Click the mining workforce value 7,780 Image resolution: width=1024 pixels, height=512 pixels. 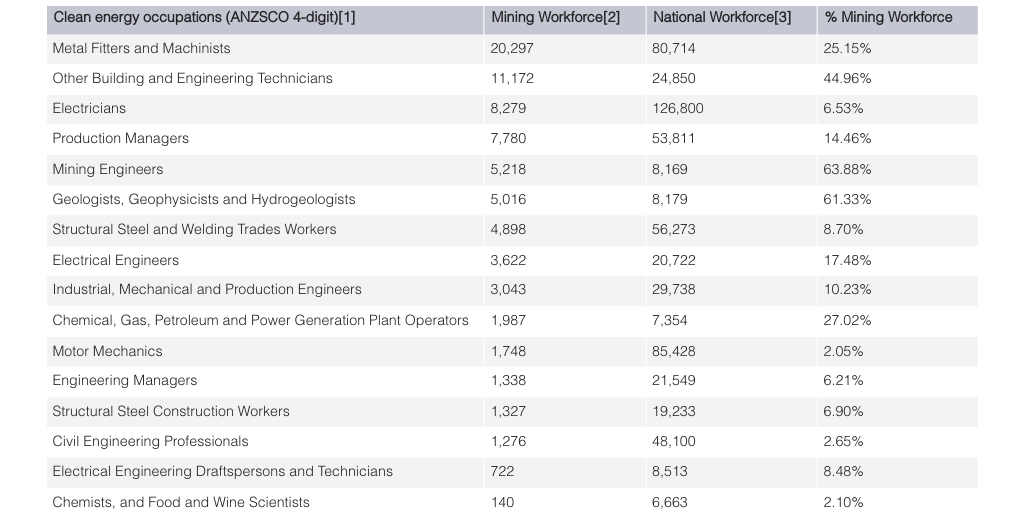coord(508,138)
